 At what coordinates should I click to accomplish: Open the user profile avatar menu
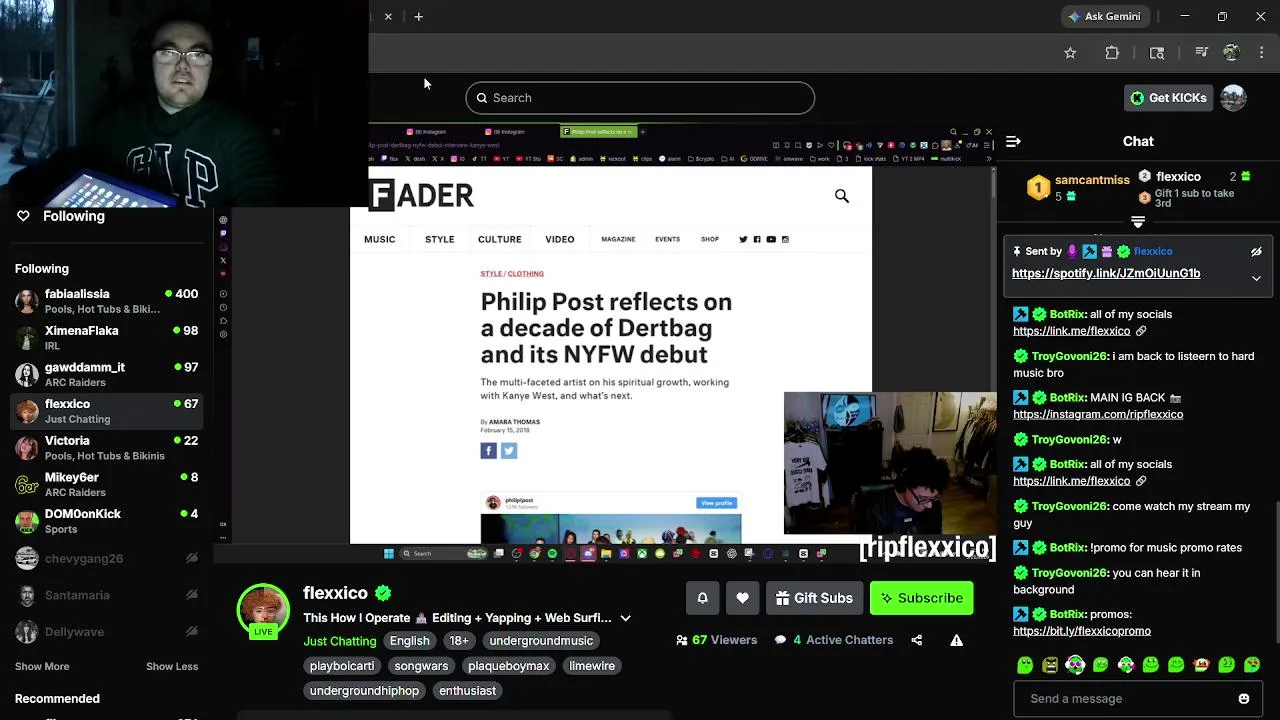(x=1233, y=98)
